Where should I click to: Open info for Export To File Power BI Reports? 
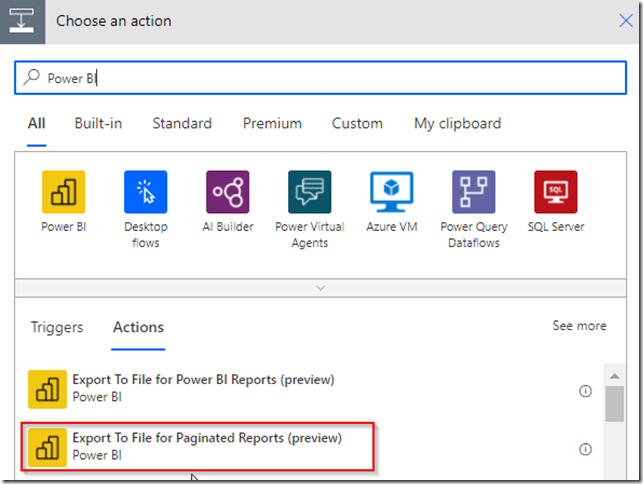coord(585,391)
